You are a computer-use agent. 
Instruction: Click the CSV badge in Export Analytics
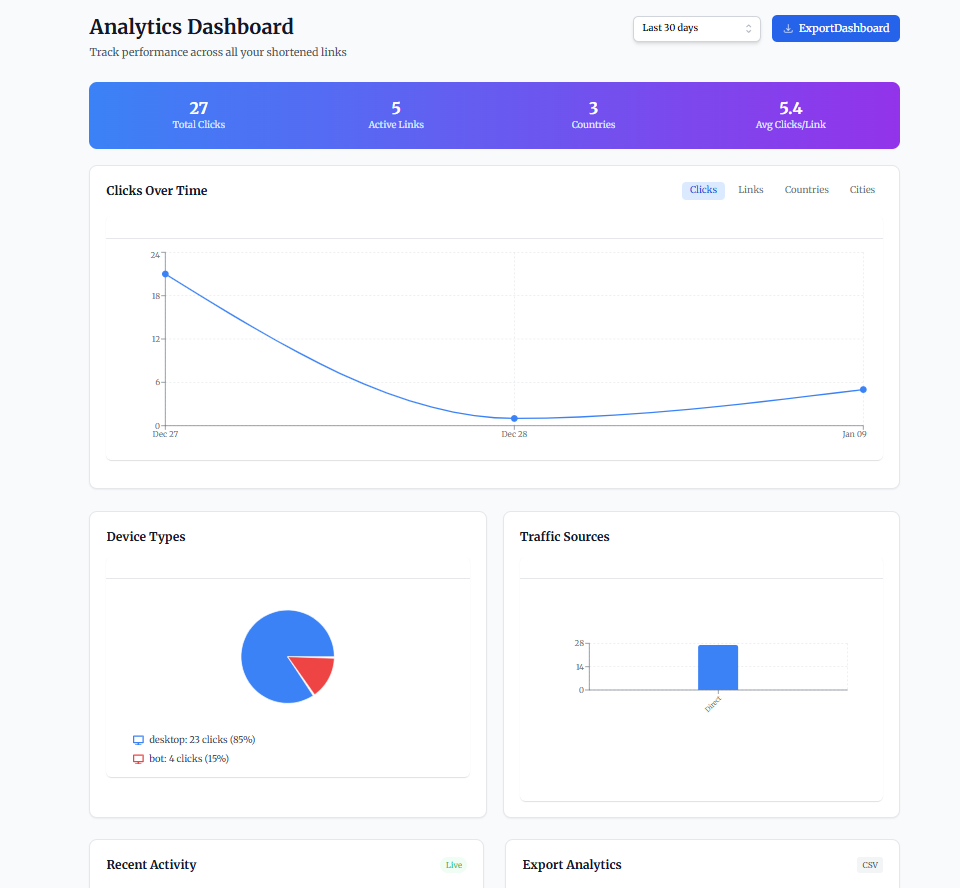click(x=869, y=865)
